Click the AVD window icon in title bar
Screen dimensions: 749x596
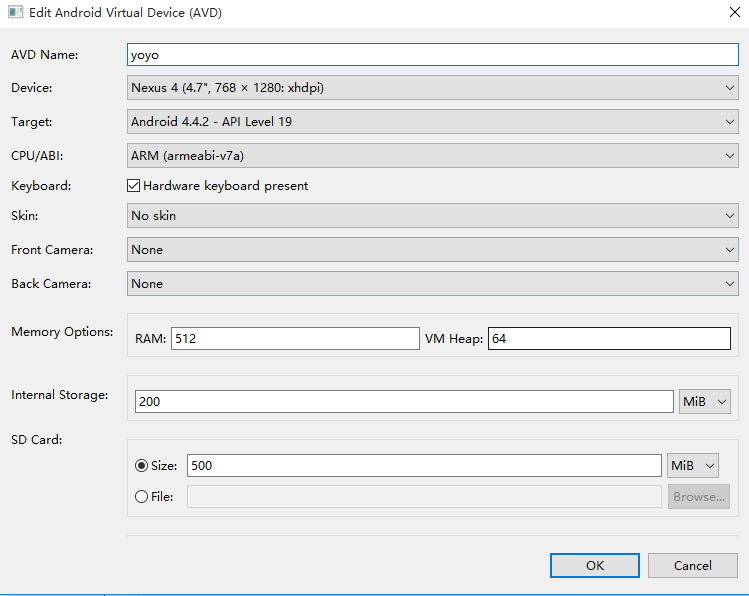tap(15, 12)
